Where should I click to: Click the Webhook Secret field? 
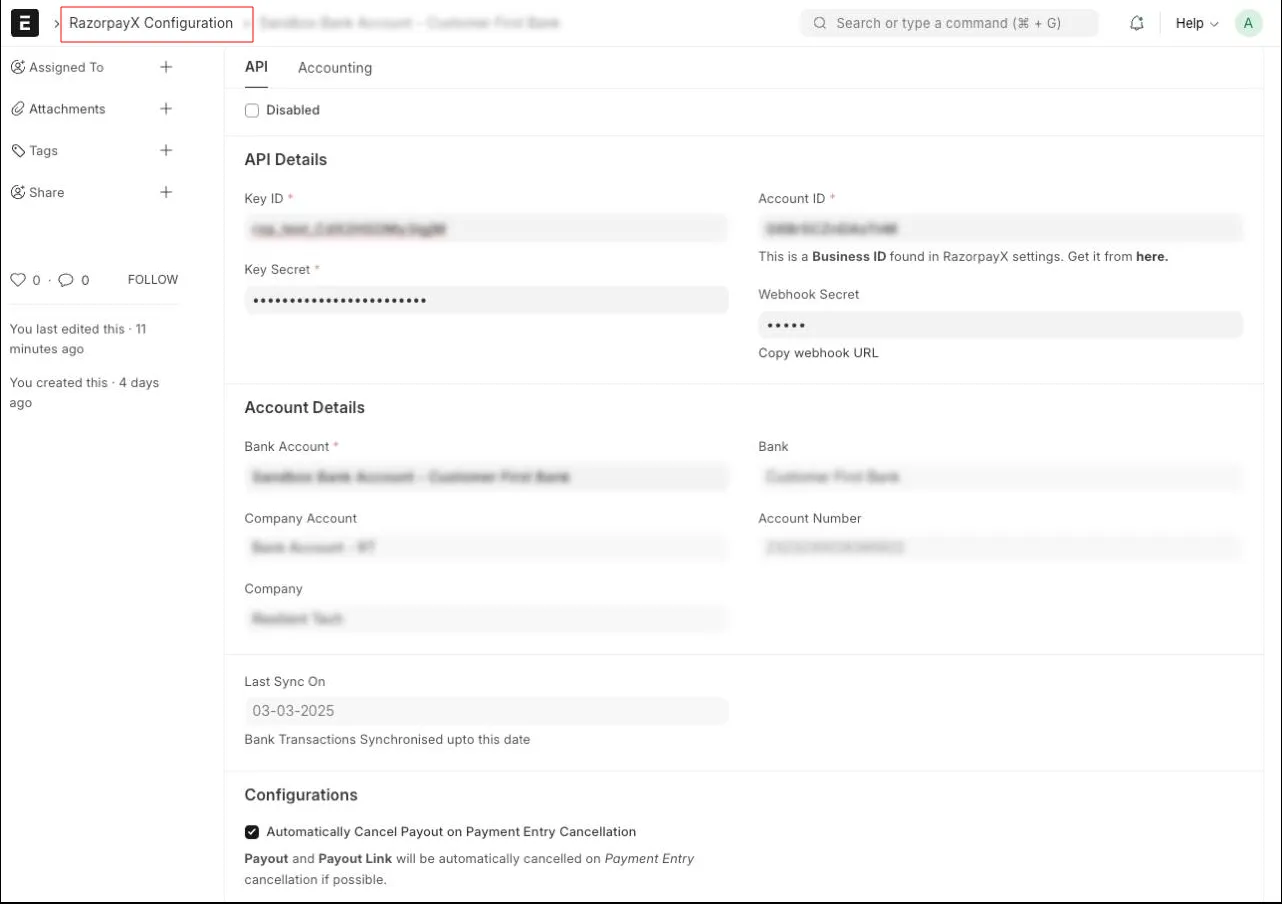1000,325
